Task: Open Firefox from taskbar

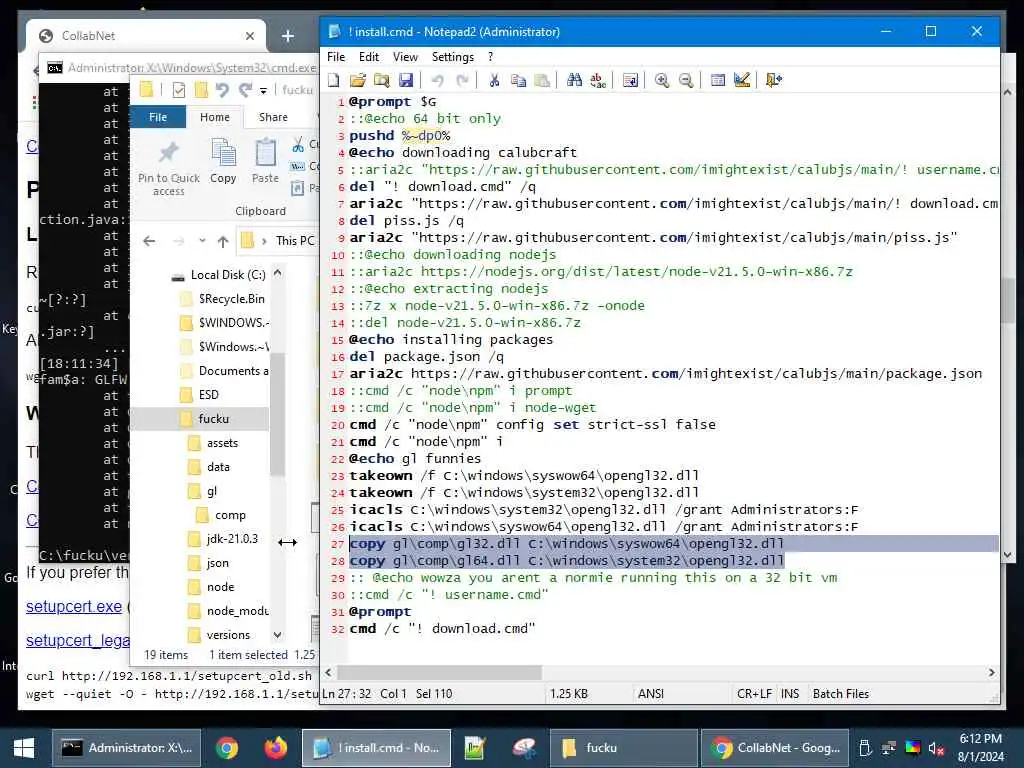Action: 276,748
